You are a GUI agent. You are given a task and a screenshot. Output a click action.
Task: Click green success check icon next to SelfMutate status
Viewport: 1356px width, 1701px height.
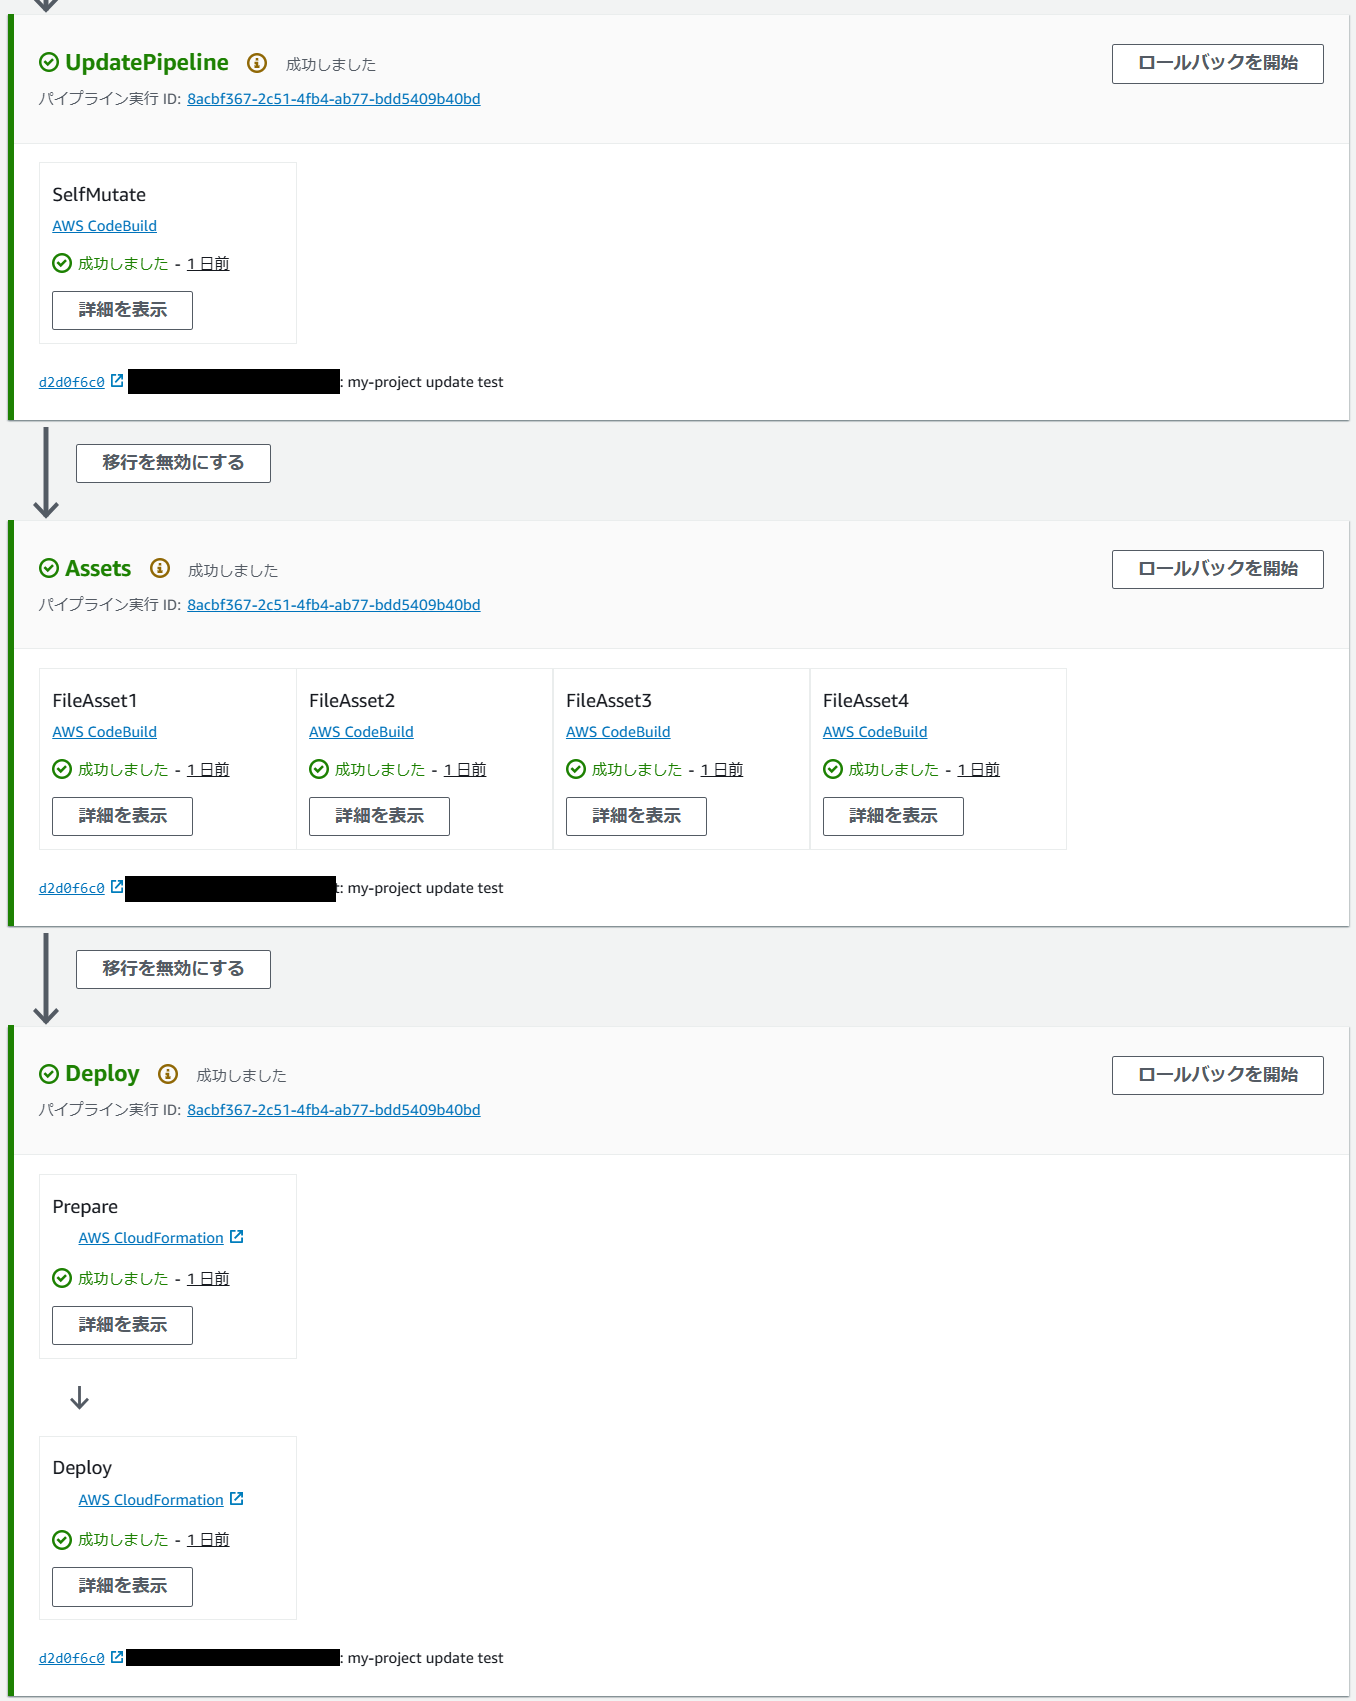pyautogui.click(x=62, y=263)
